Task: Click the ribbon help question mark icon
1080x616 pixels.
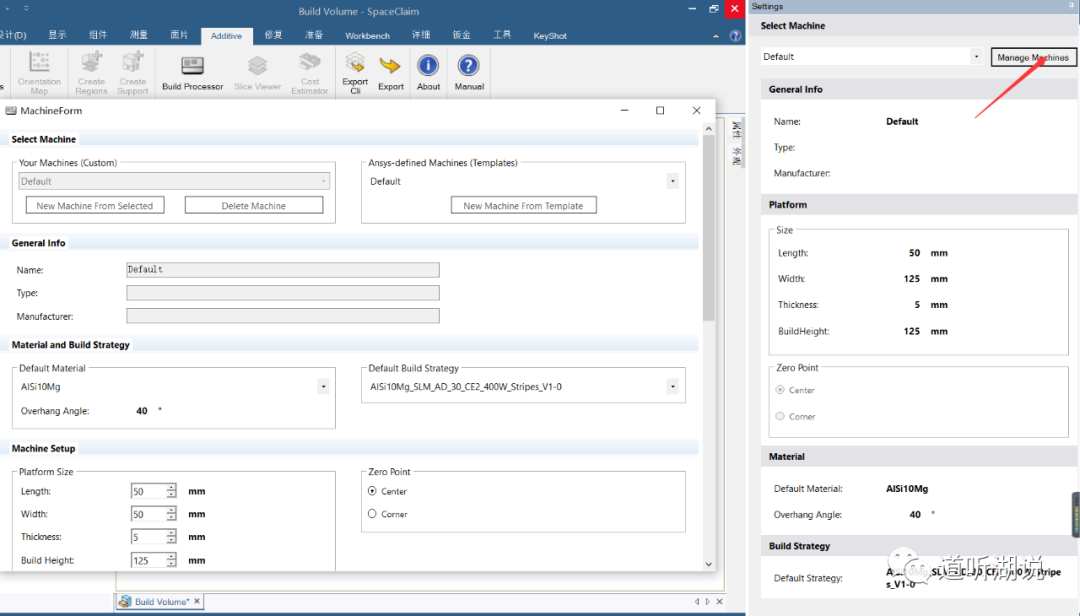Action: click(x=736, y=36)
